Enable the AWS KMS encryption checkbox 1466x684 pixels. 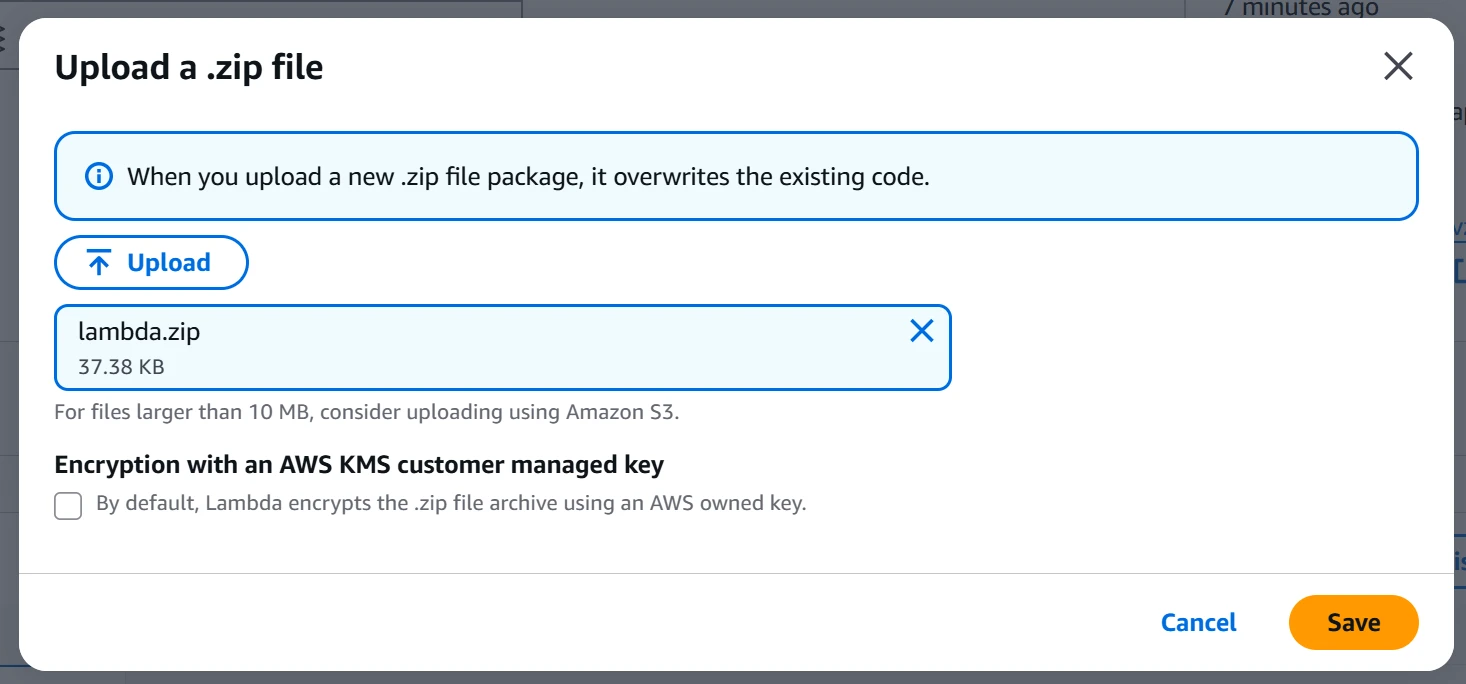click(x=68, y=505)
